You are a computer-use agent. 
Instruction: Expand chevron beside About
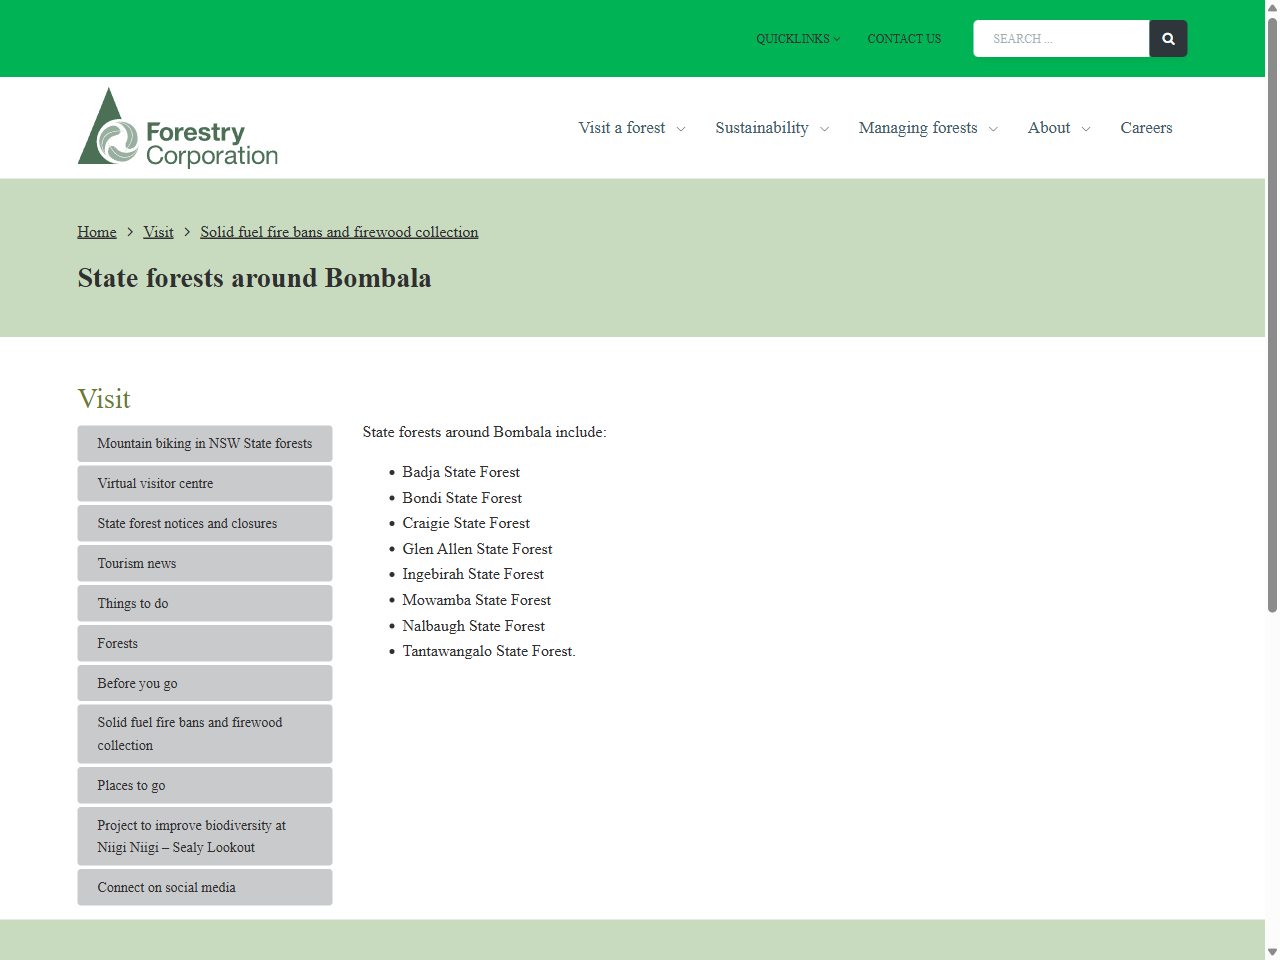(1086, 129)
